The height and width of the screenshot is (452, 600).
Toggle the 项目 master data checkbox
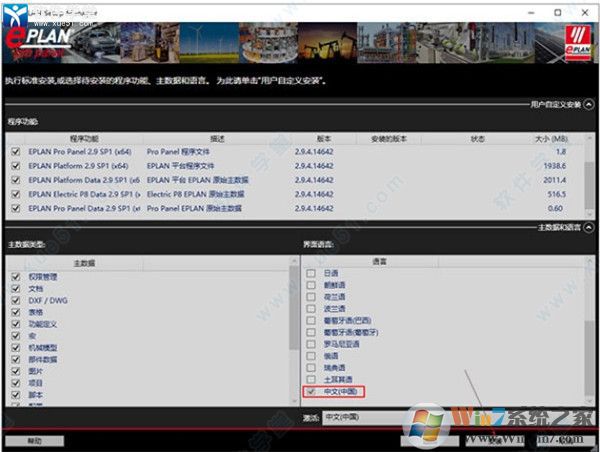[x=16, y=383]
